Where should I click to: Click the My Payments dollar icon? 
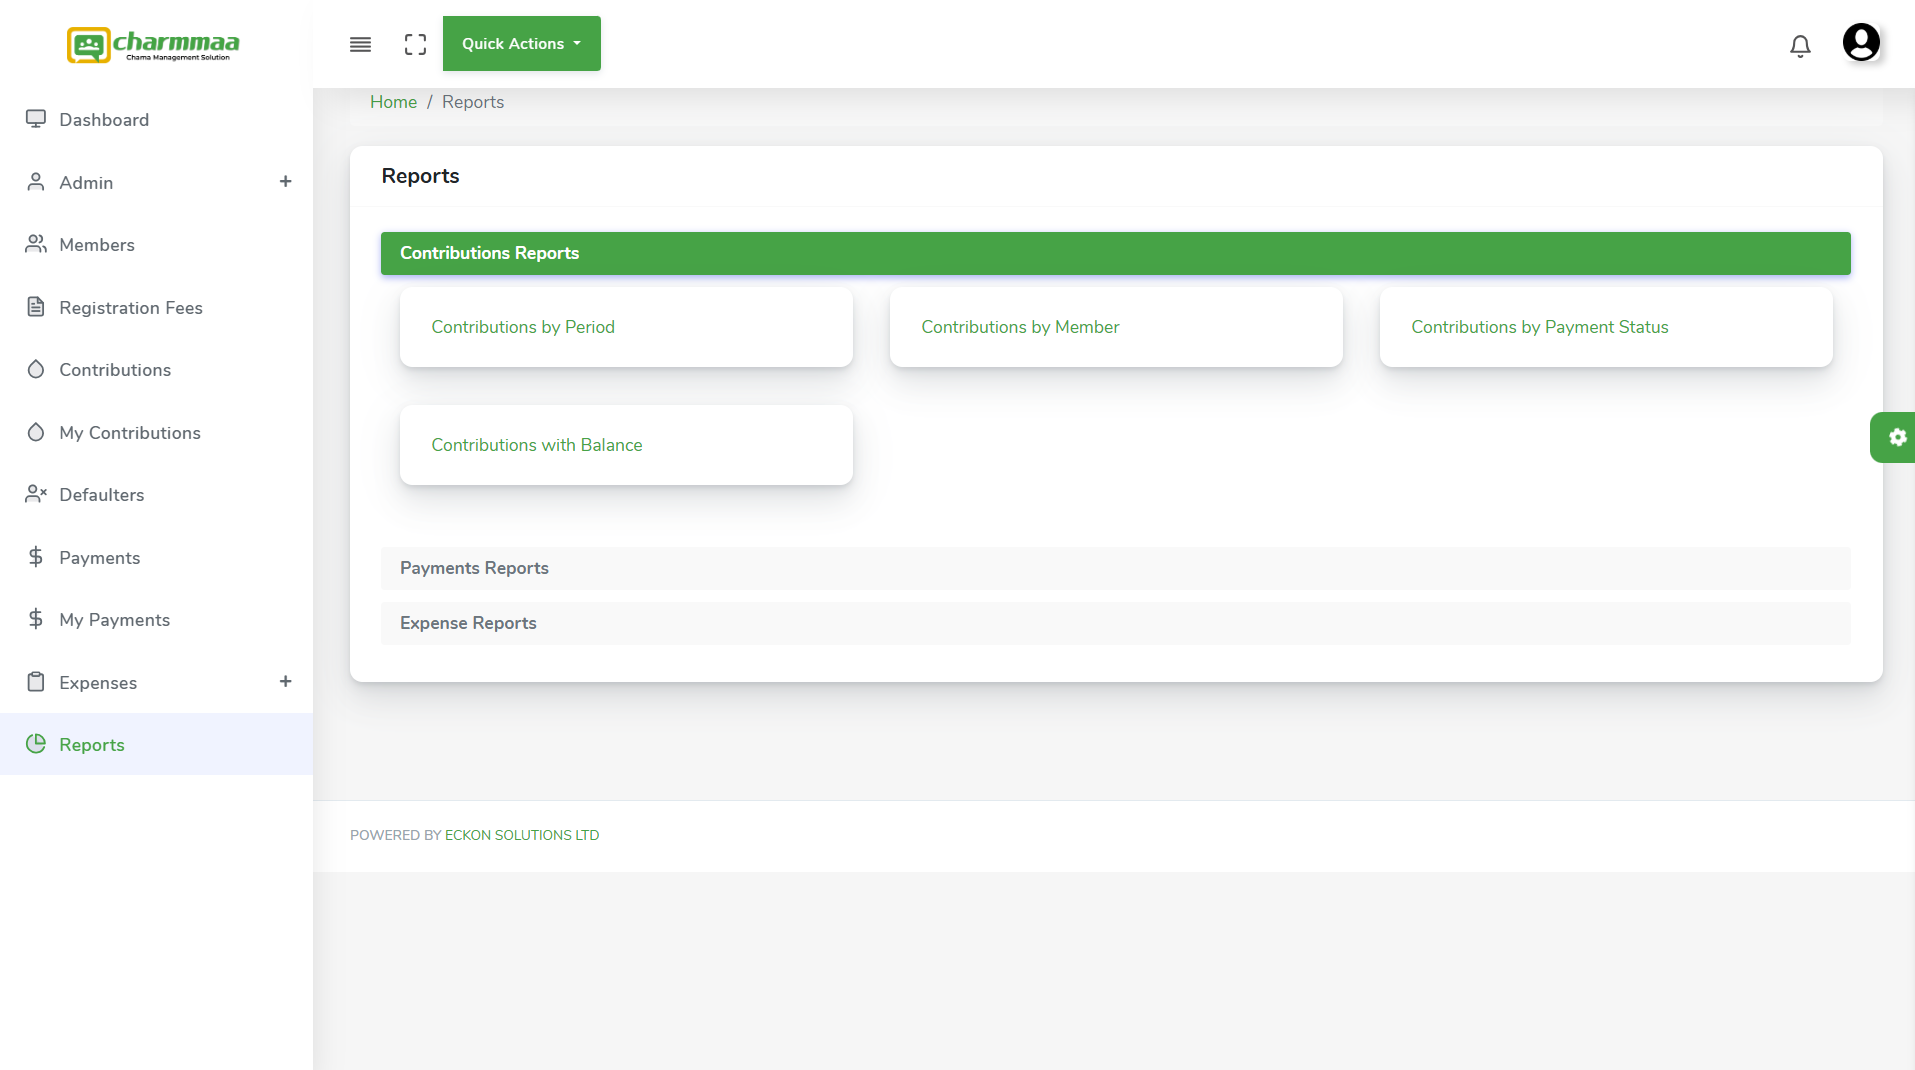[36, 619]
